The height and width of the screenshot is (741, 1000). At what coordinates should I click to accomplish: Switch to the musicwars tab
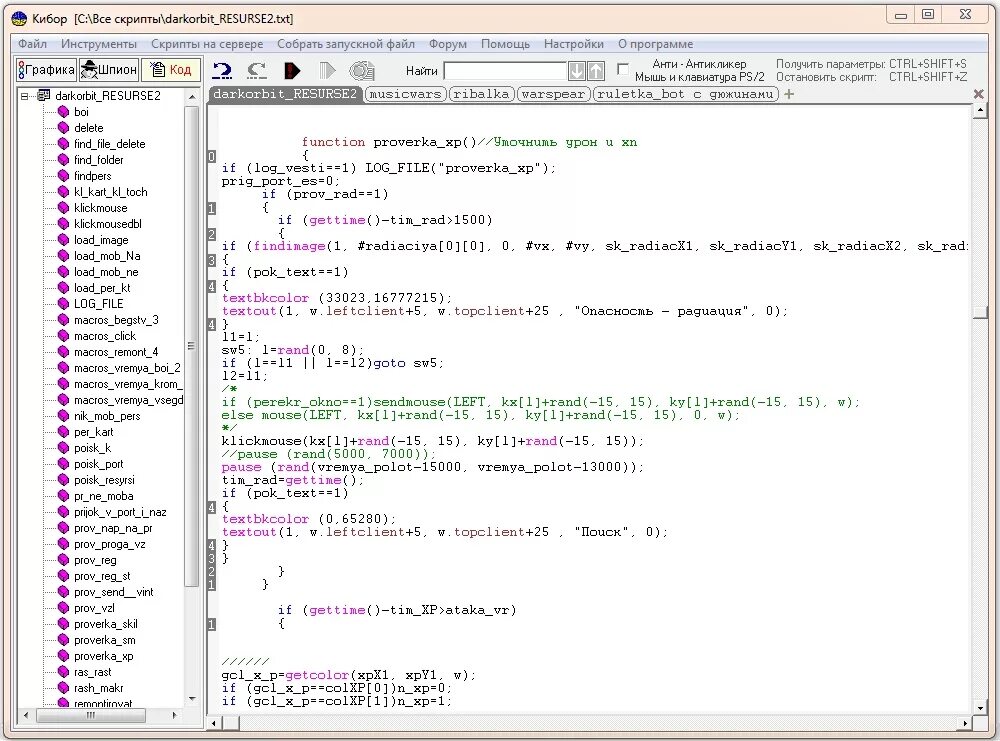pos(405,94)
